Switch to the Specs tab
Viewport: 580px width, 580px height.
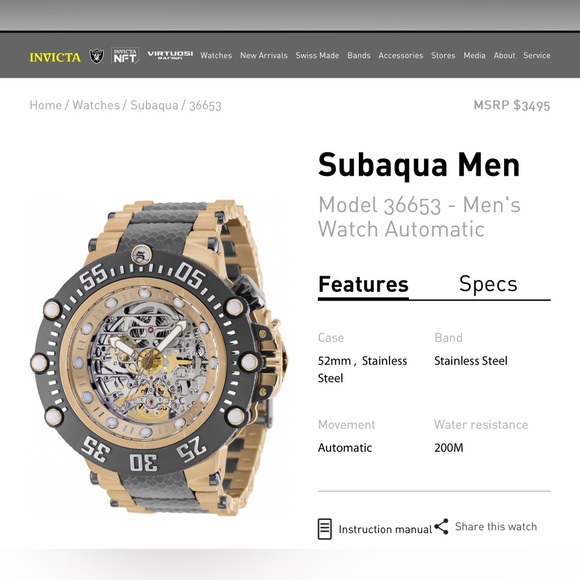pyautogui.click(x=488, y=284)
